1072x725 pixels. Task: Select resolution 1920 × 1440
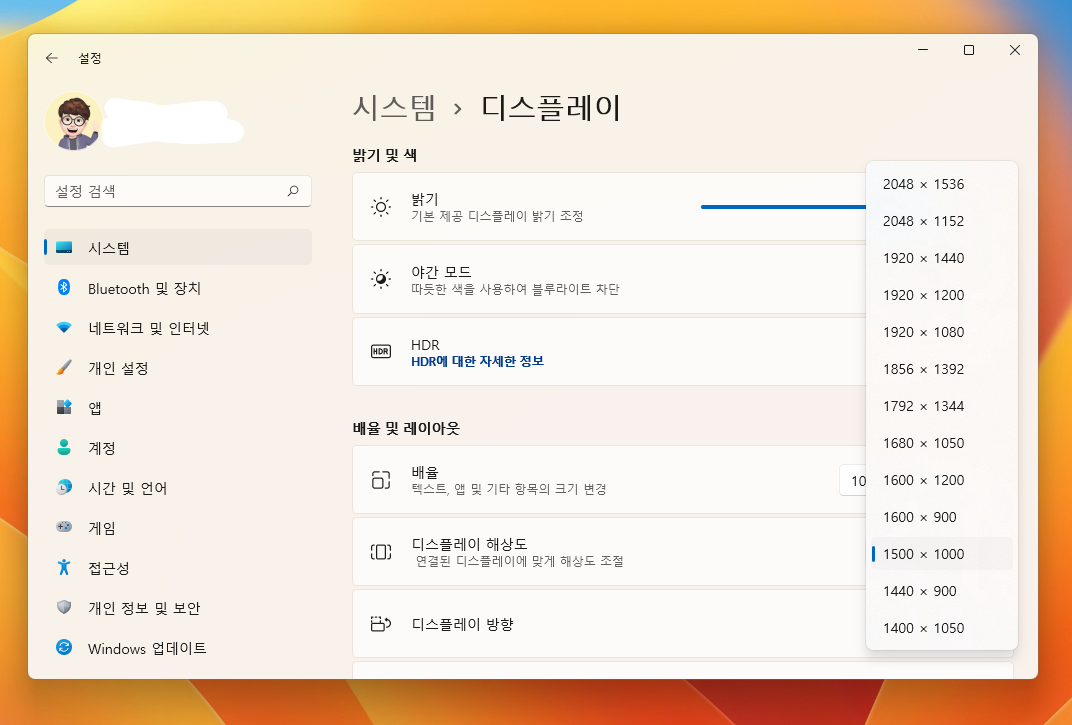coord(941,258)
